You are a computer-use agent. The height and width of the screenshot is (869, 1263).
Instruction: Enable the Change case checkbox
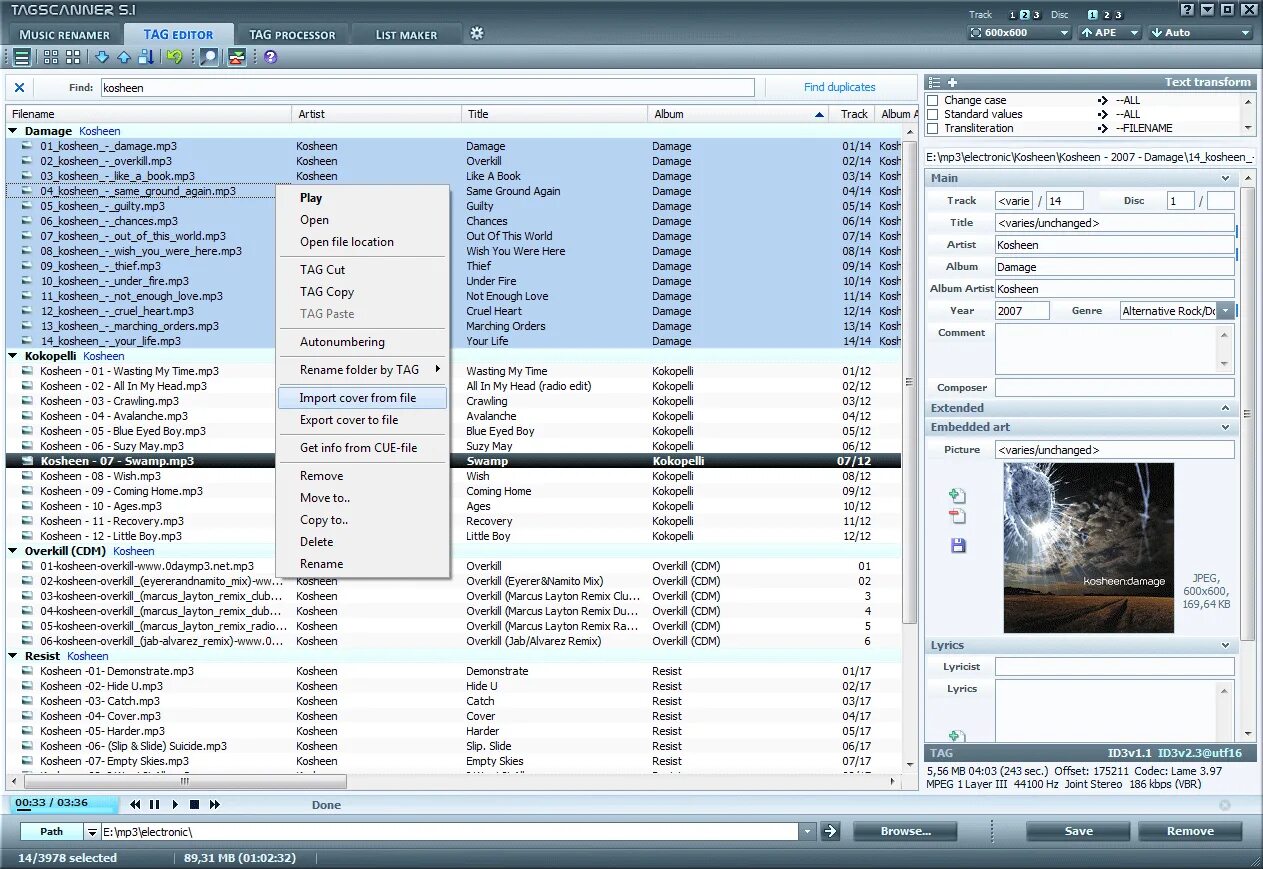coord(933,100)
